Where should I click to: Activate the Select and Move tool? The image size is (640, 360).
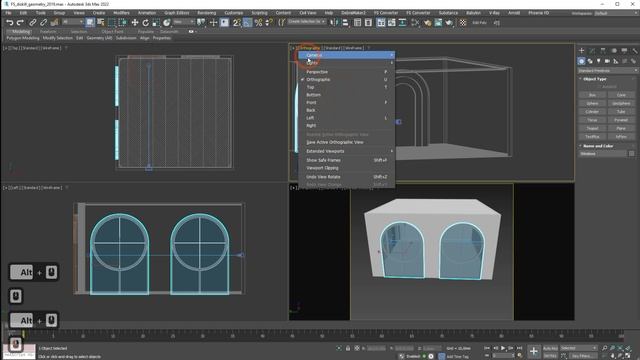[135, 22]
